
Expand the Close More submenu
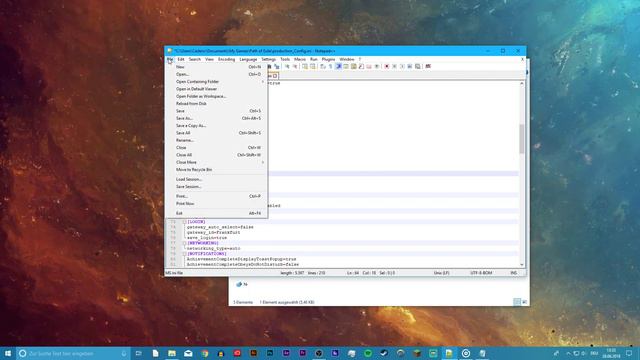[216, 162]
